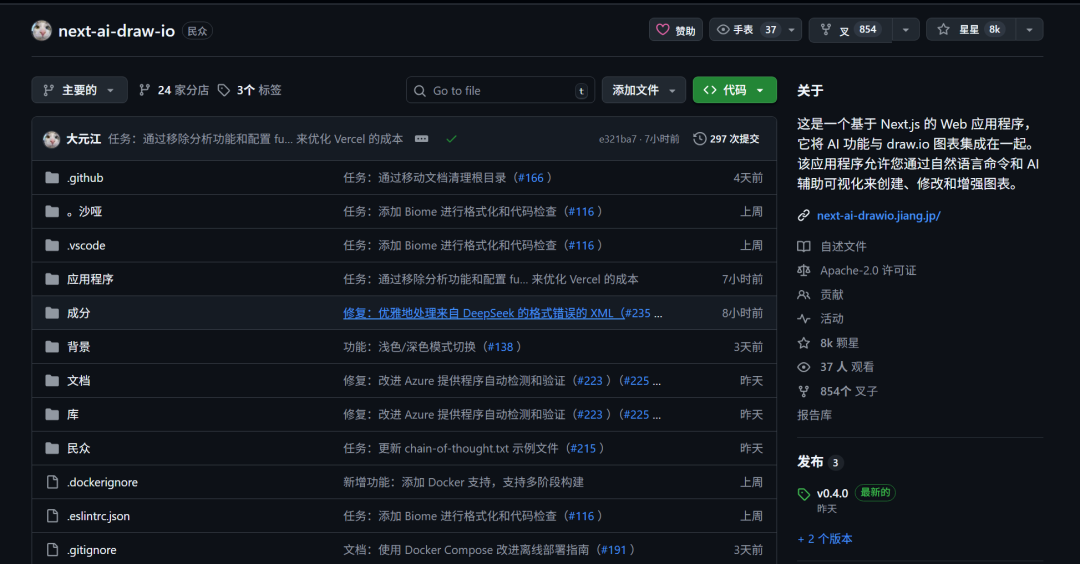1080x564 pixels.
Task: Open the 854 forks (叉子) link
Action: click(x=849, y=390)
